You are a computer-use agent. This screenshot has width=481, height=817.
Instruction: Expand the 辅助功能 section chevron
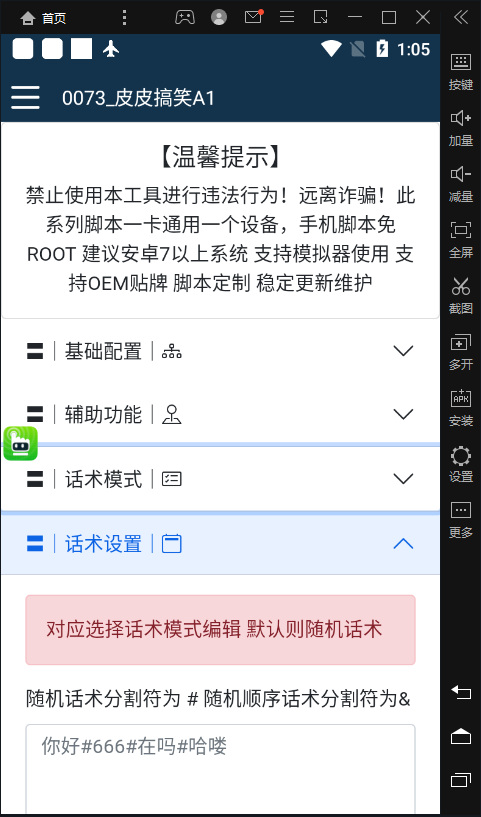[x=403, y=415]
